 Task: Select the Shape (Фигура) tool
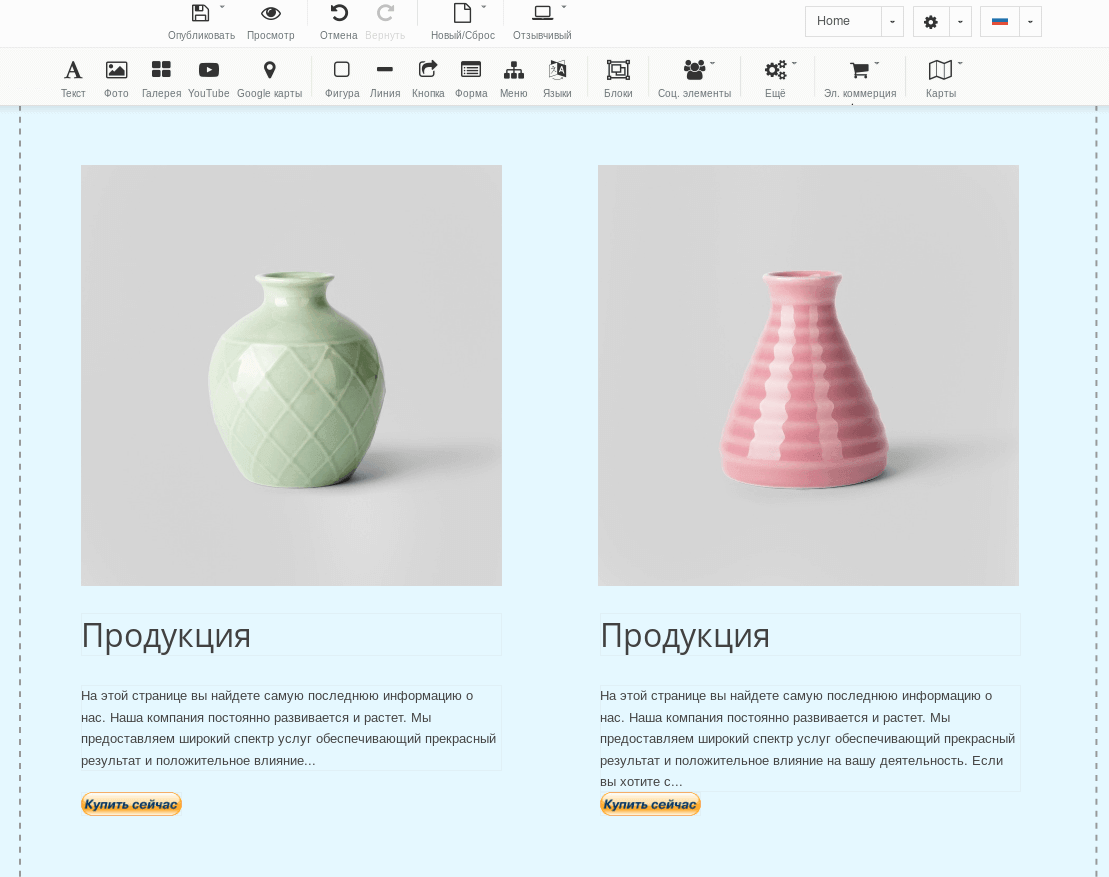[x=342, y=79]
